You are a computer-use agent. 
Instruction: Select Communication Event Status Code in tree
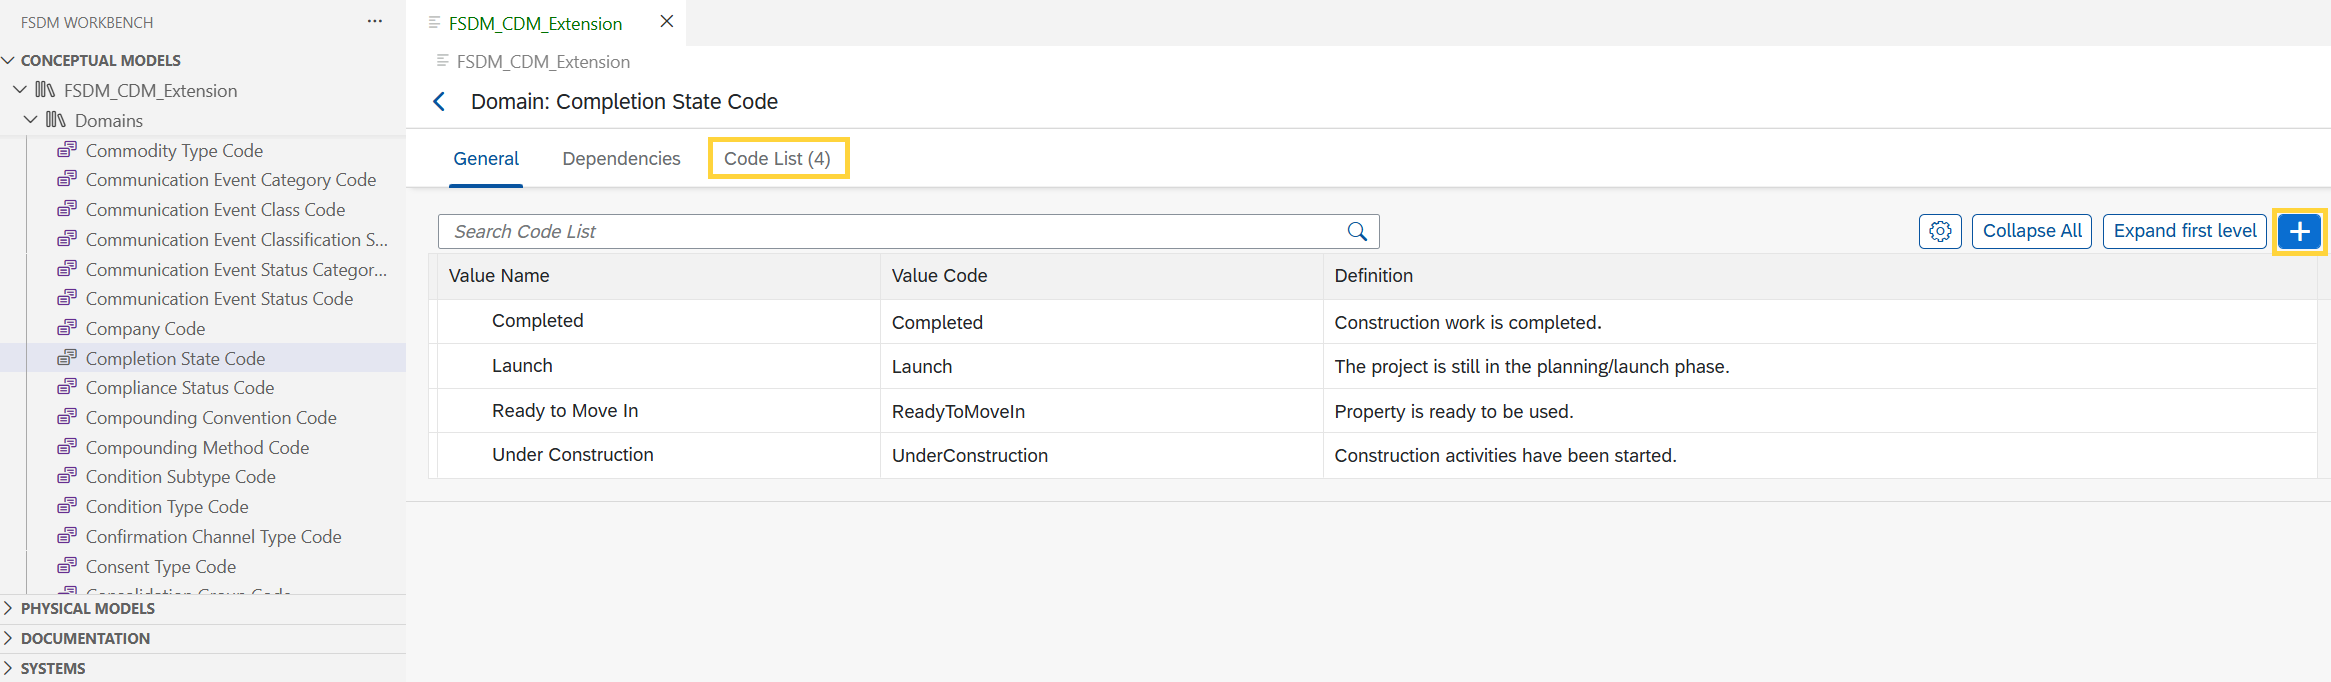219,299
